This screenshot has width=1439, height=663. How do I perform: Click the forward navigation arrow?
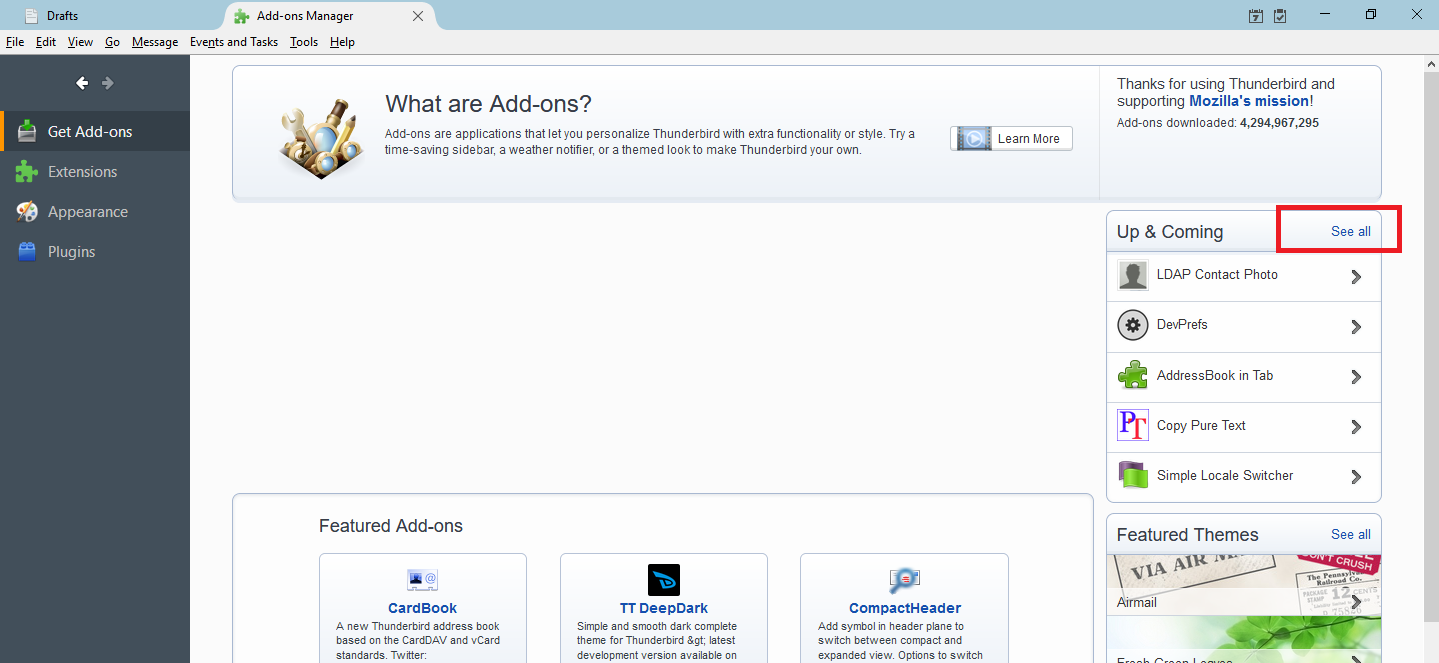point(108,83)
